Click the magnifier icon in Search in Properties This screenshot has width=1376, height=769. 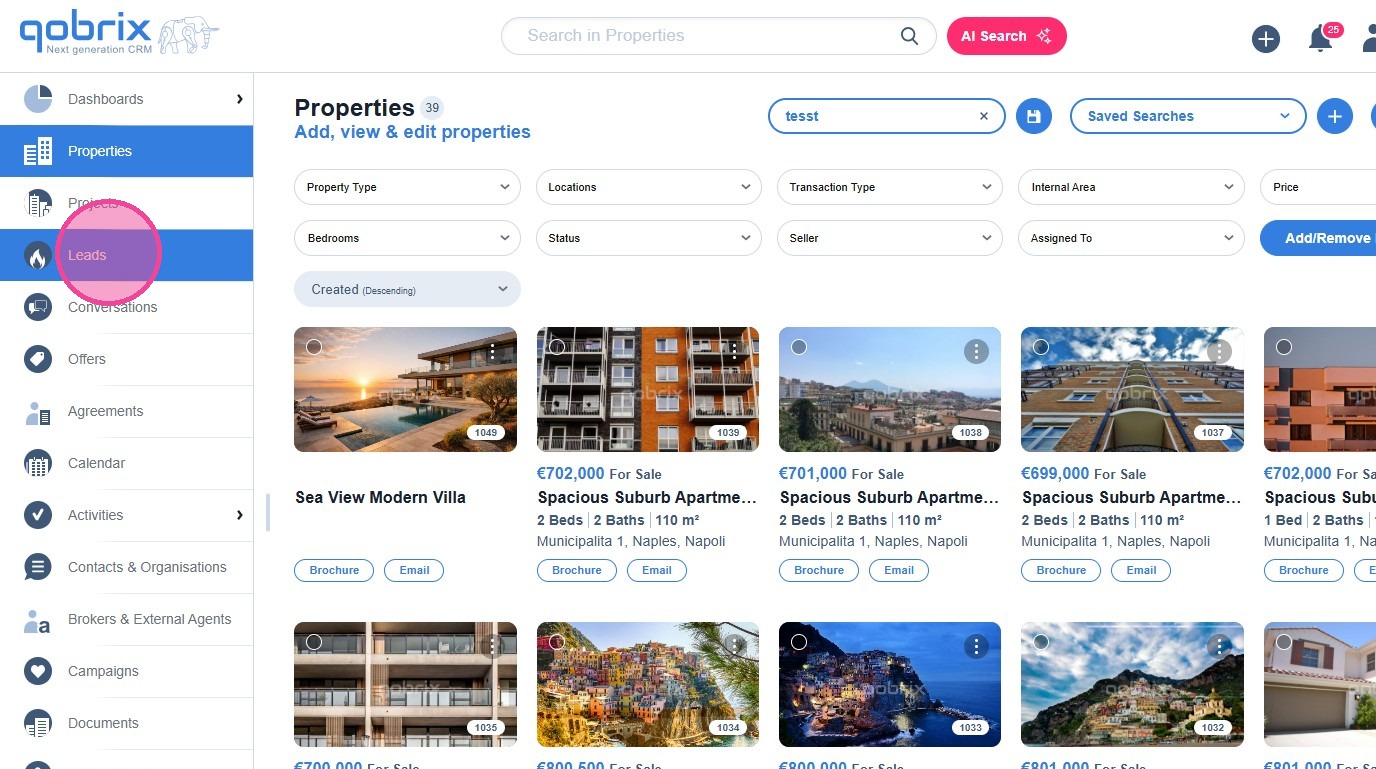pos(909,36)
